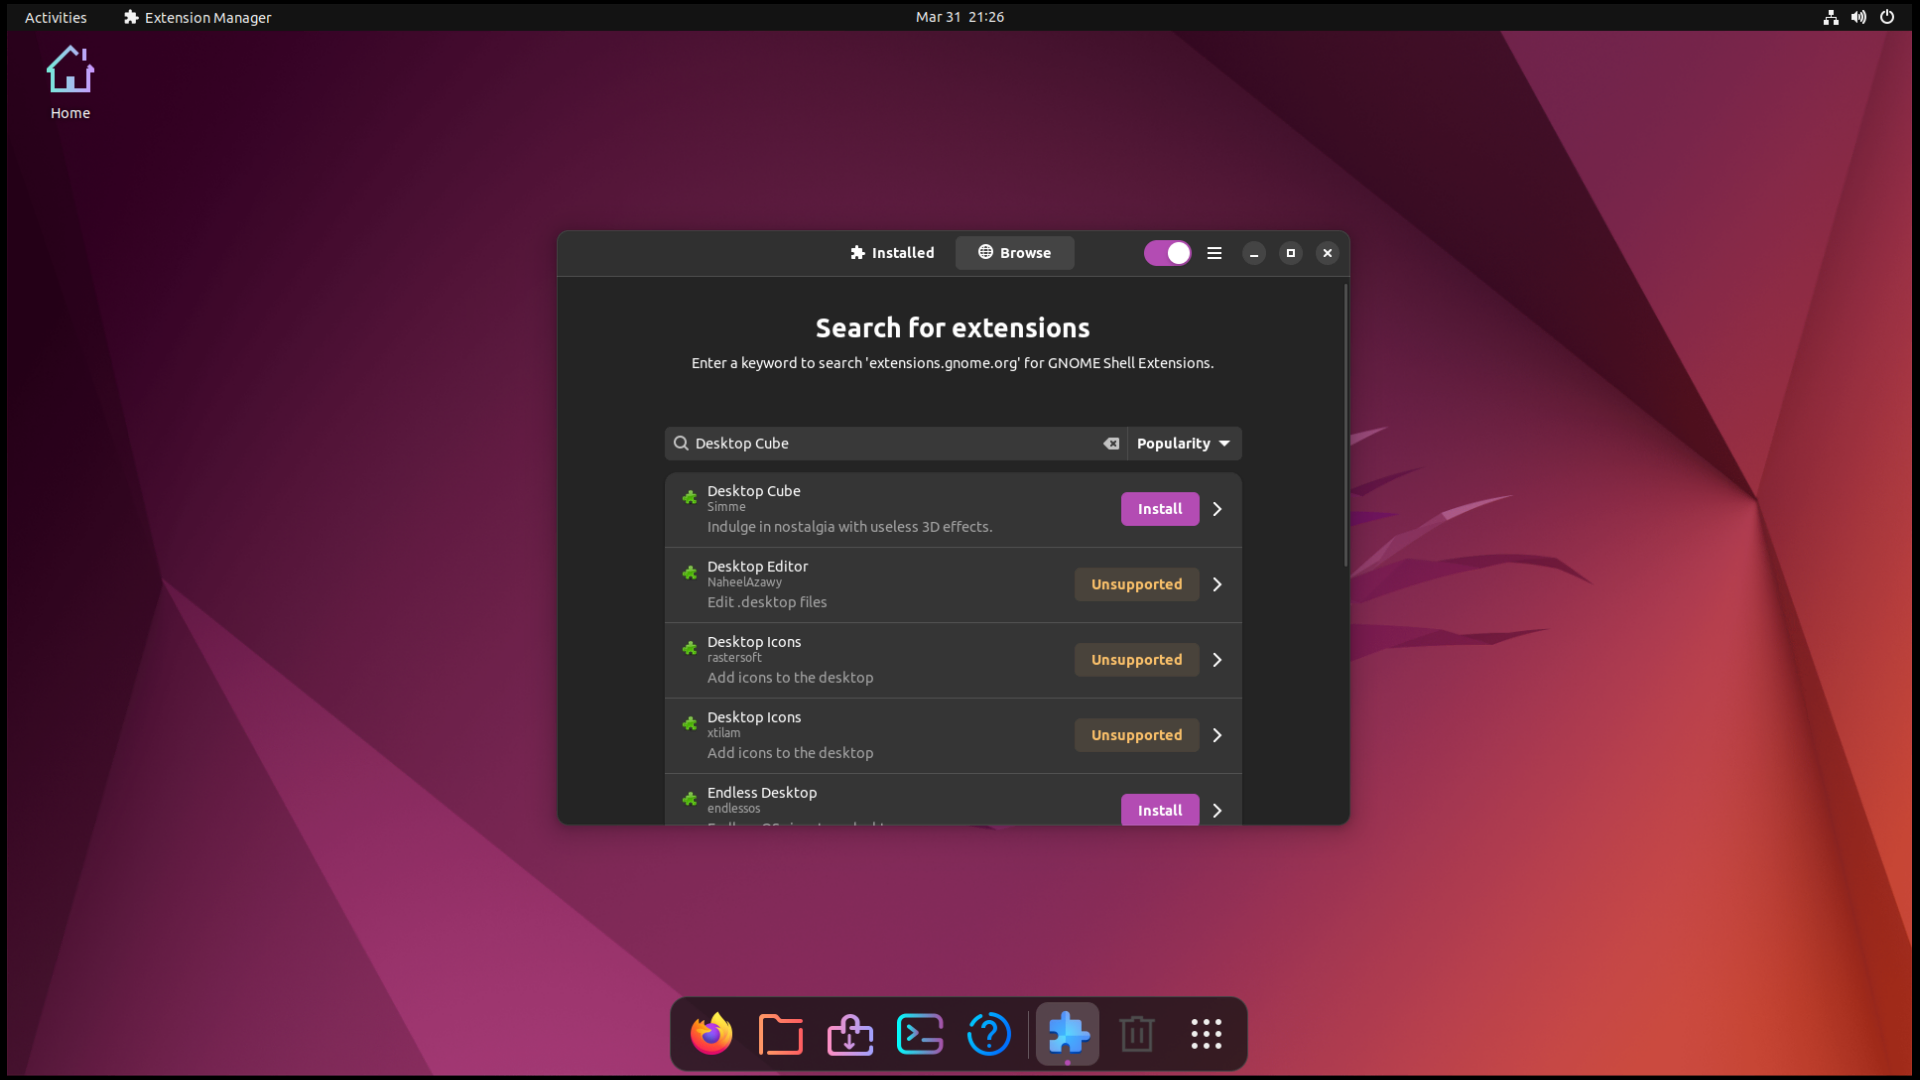The width and height of the screenshot is (1920, 1080).
Task: Click xtilam Desktop Icons puzzle icon
Action: (x=689, y=723)
